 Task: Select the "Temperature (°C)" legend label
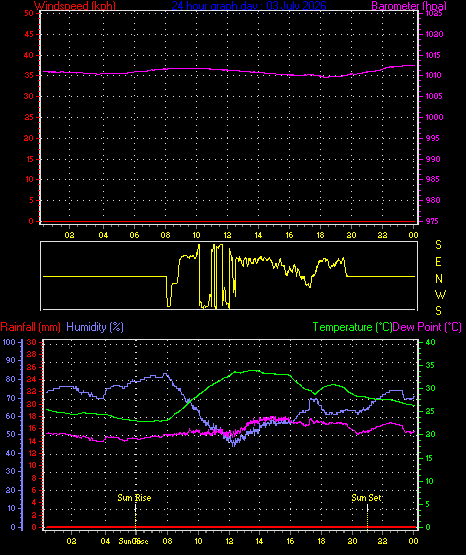(352, 327)
